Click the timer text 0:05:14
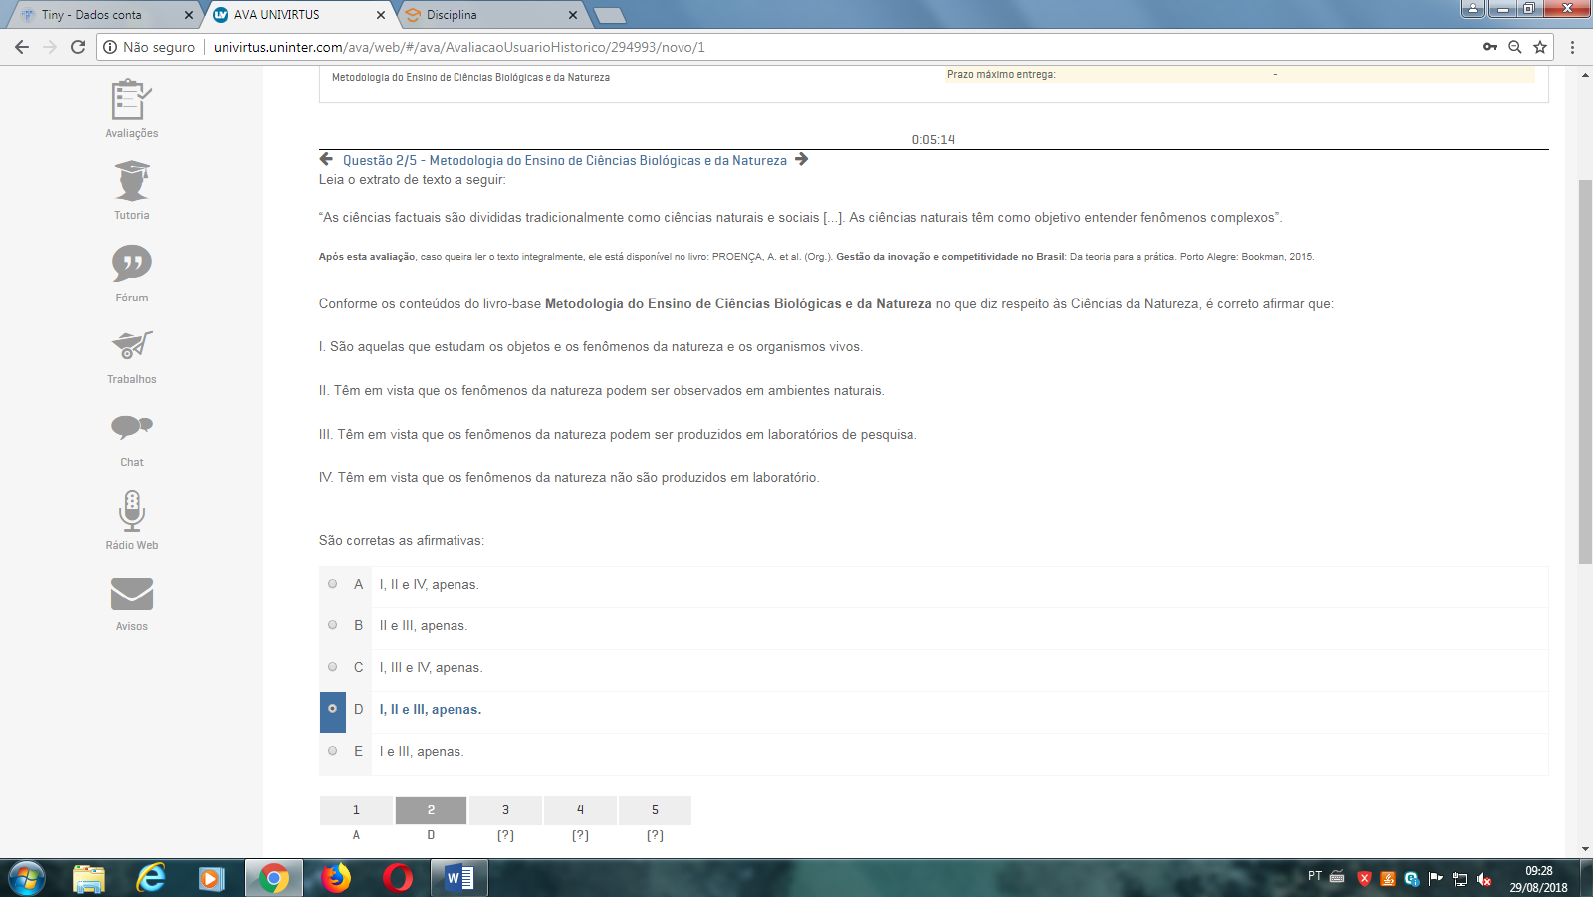 pyautogui.click(x=933, y=140)
